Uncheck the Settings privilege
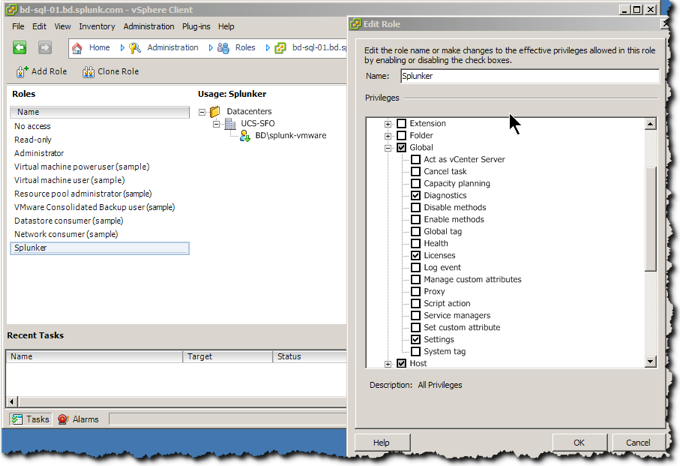The height and width of the screenshot is (466, 680). pos(415,339)
